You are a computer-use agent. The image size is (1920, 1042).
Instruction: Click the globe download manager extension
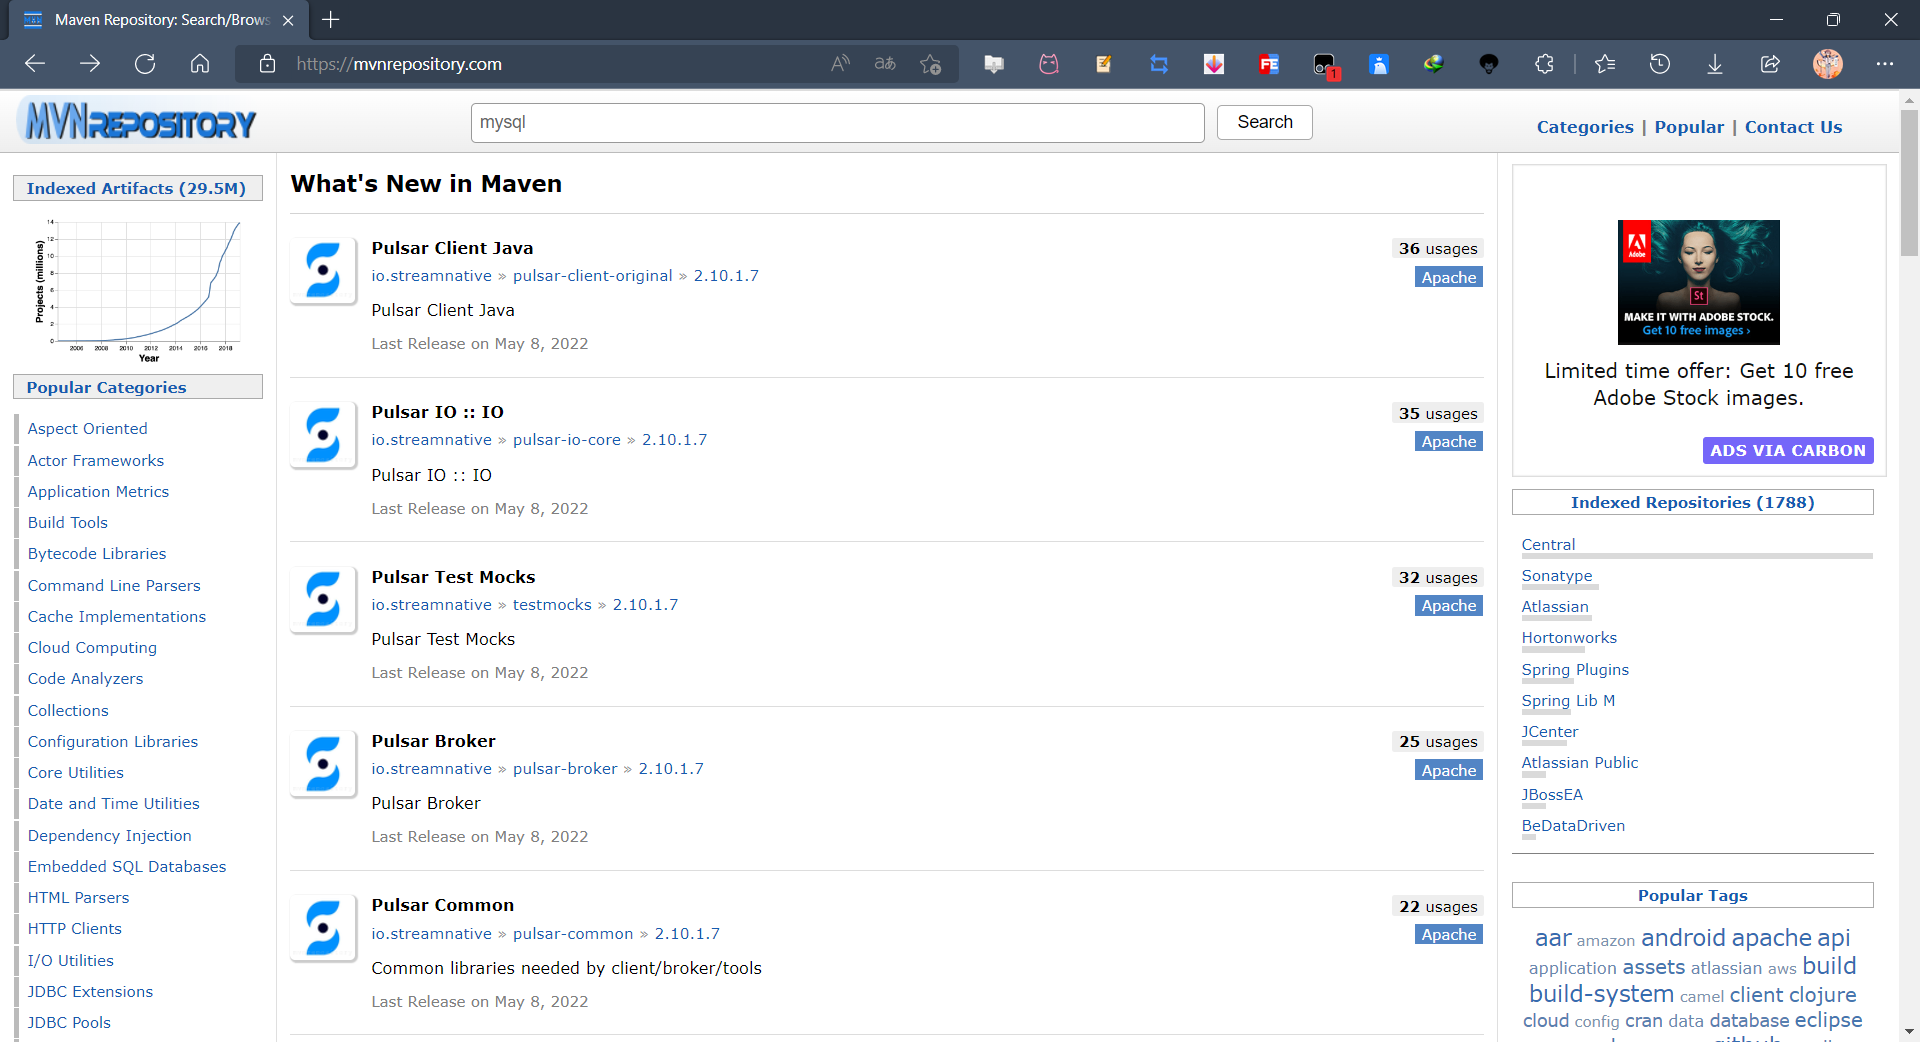point(1434,64)
